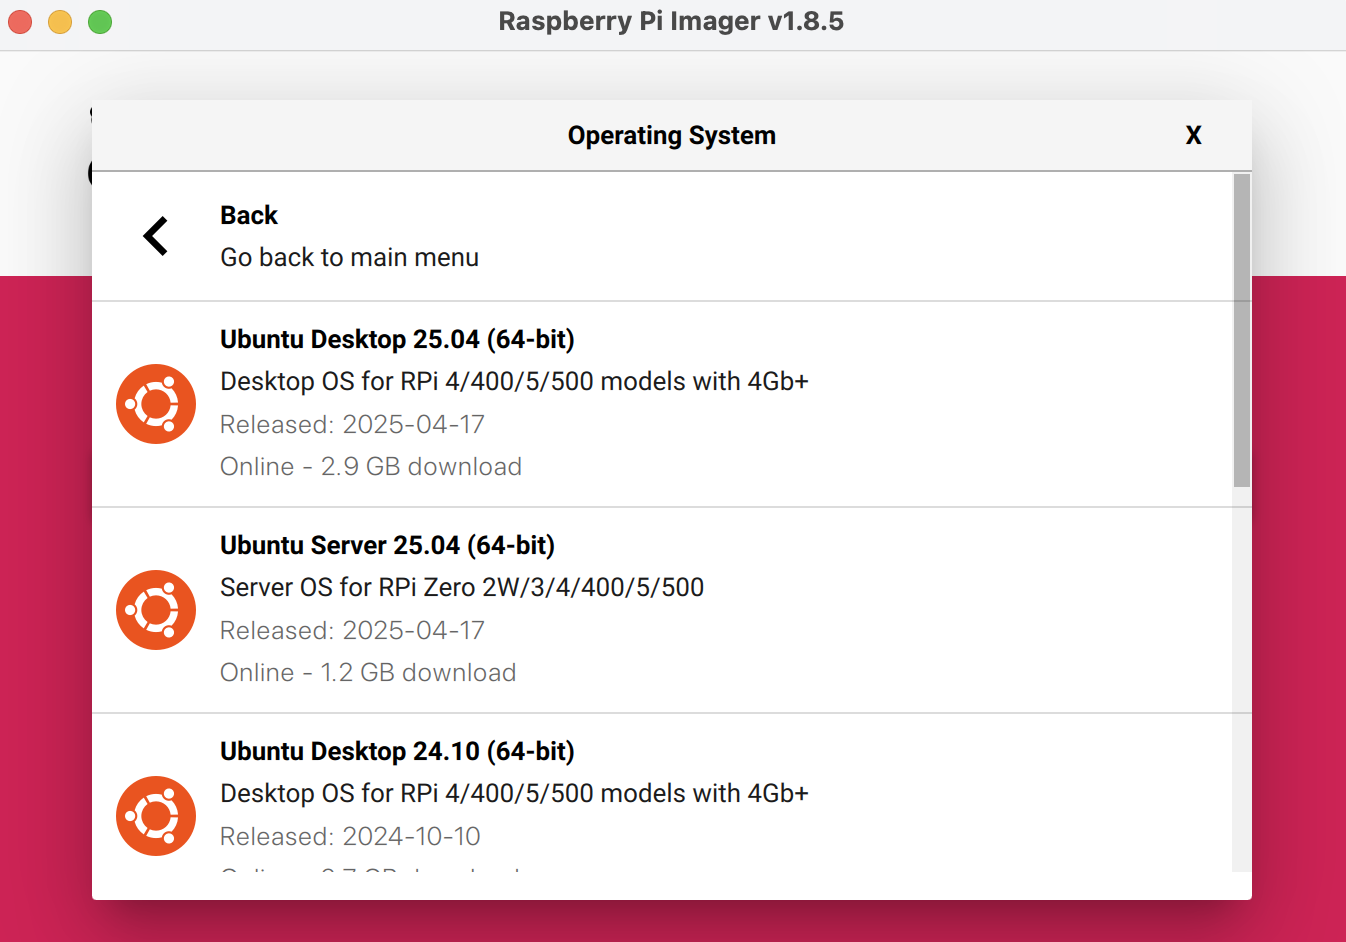Choose Ubuntu Desktop 24.10 (64-bit) title
Image resolution: width=1346 pixels, height=942 pixels.
pyautogui.click(x=397, y=752)
